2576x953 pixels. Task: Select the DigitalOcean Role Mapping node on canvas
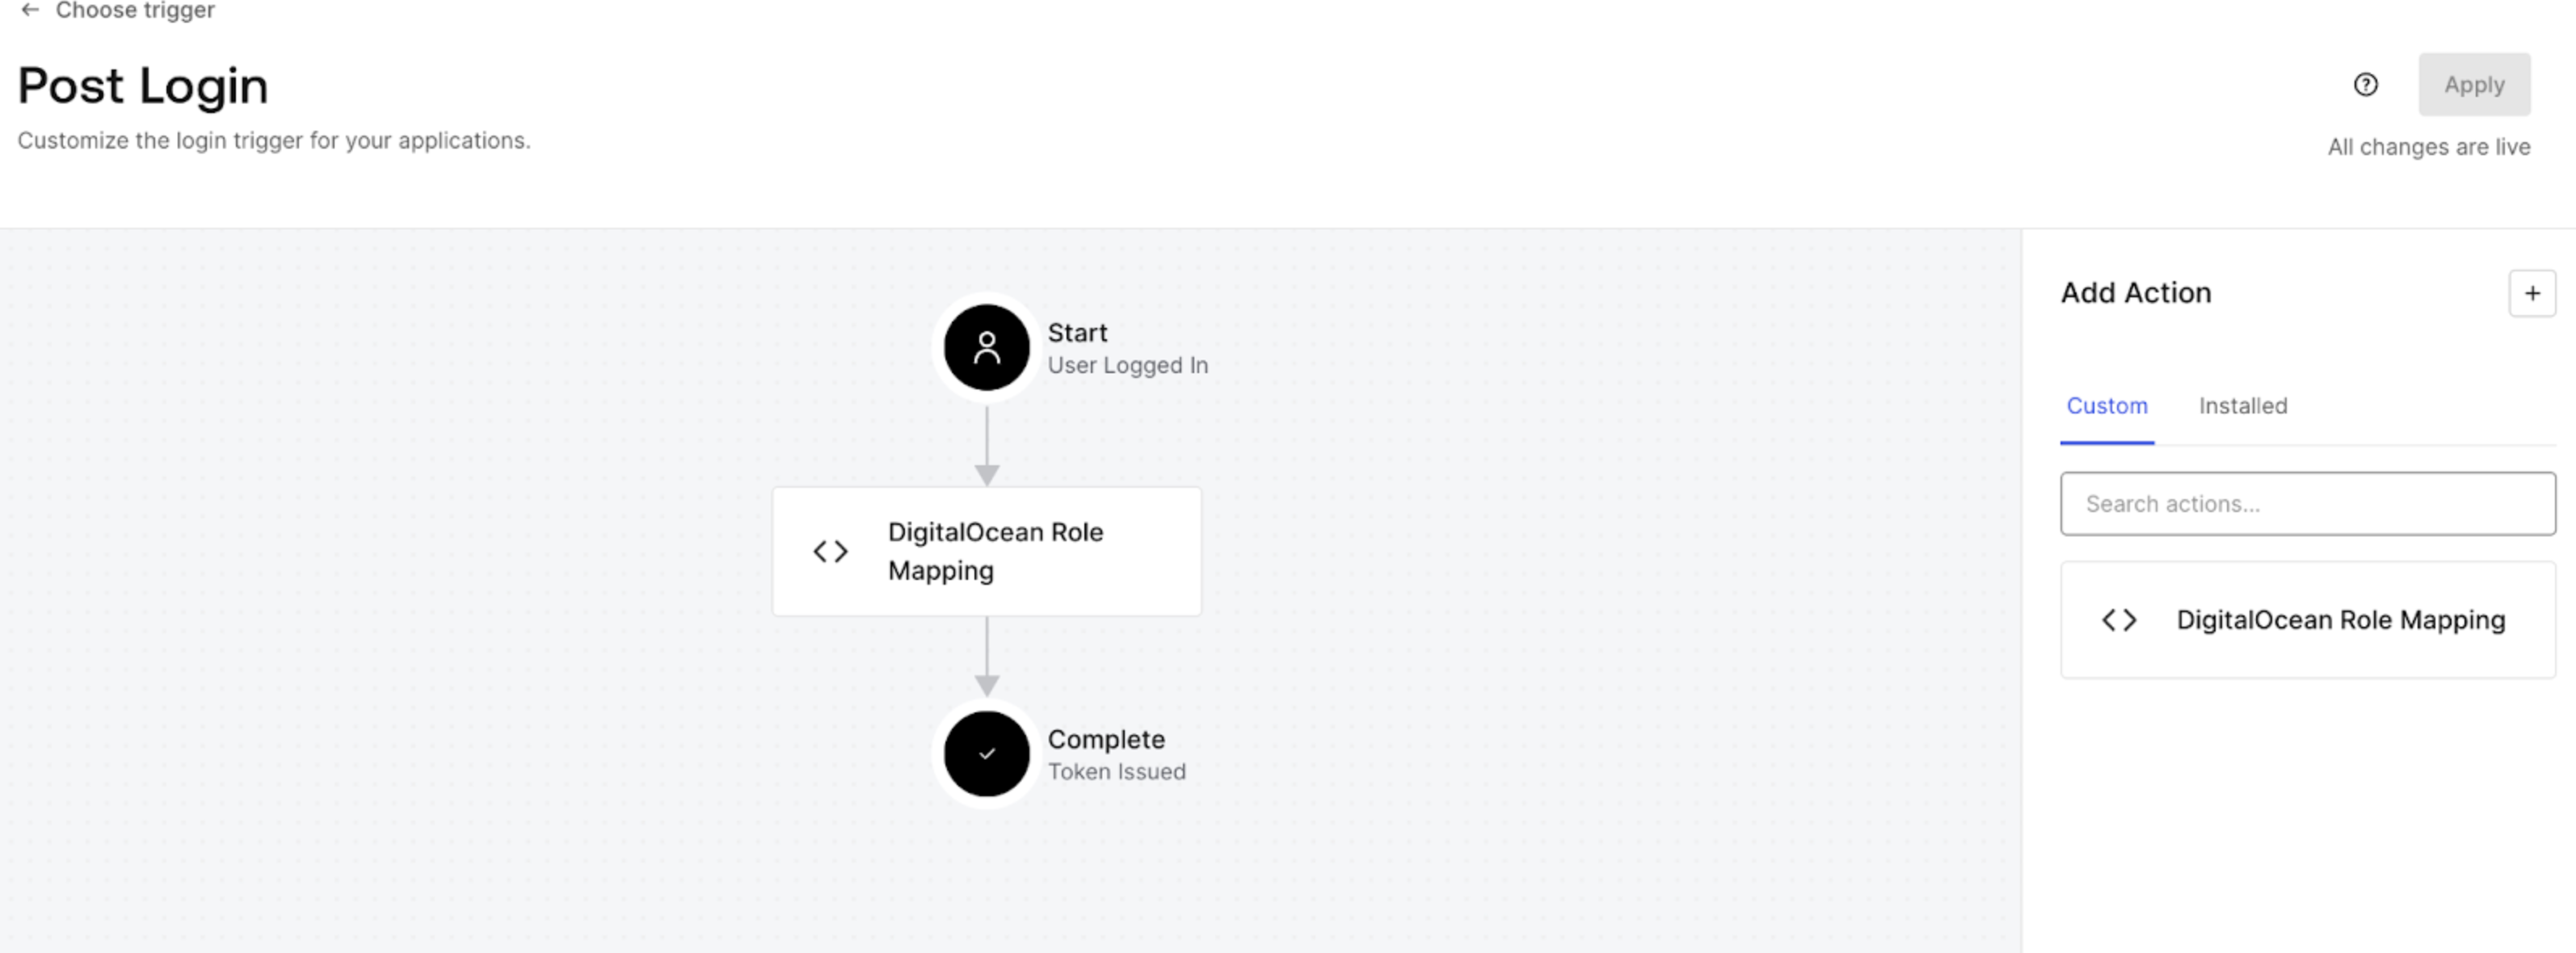[986, 551]
